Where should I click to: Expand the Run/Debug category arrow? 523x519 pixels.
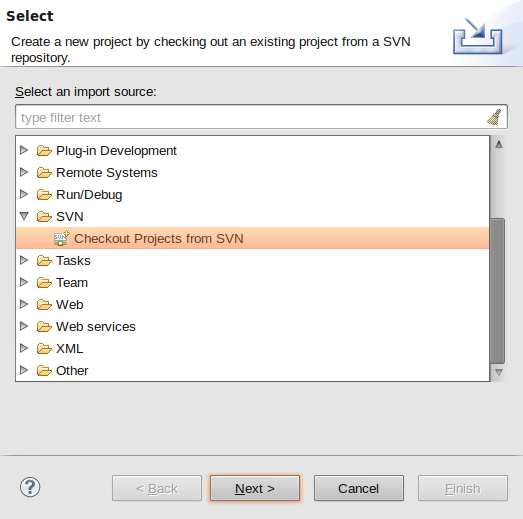click(24, 194)
